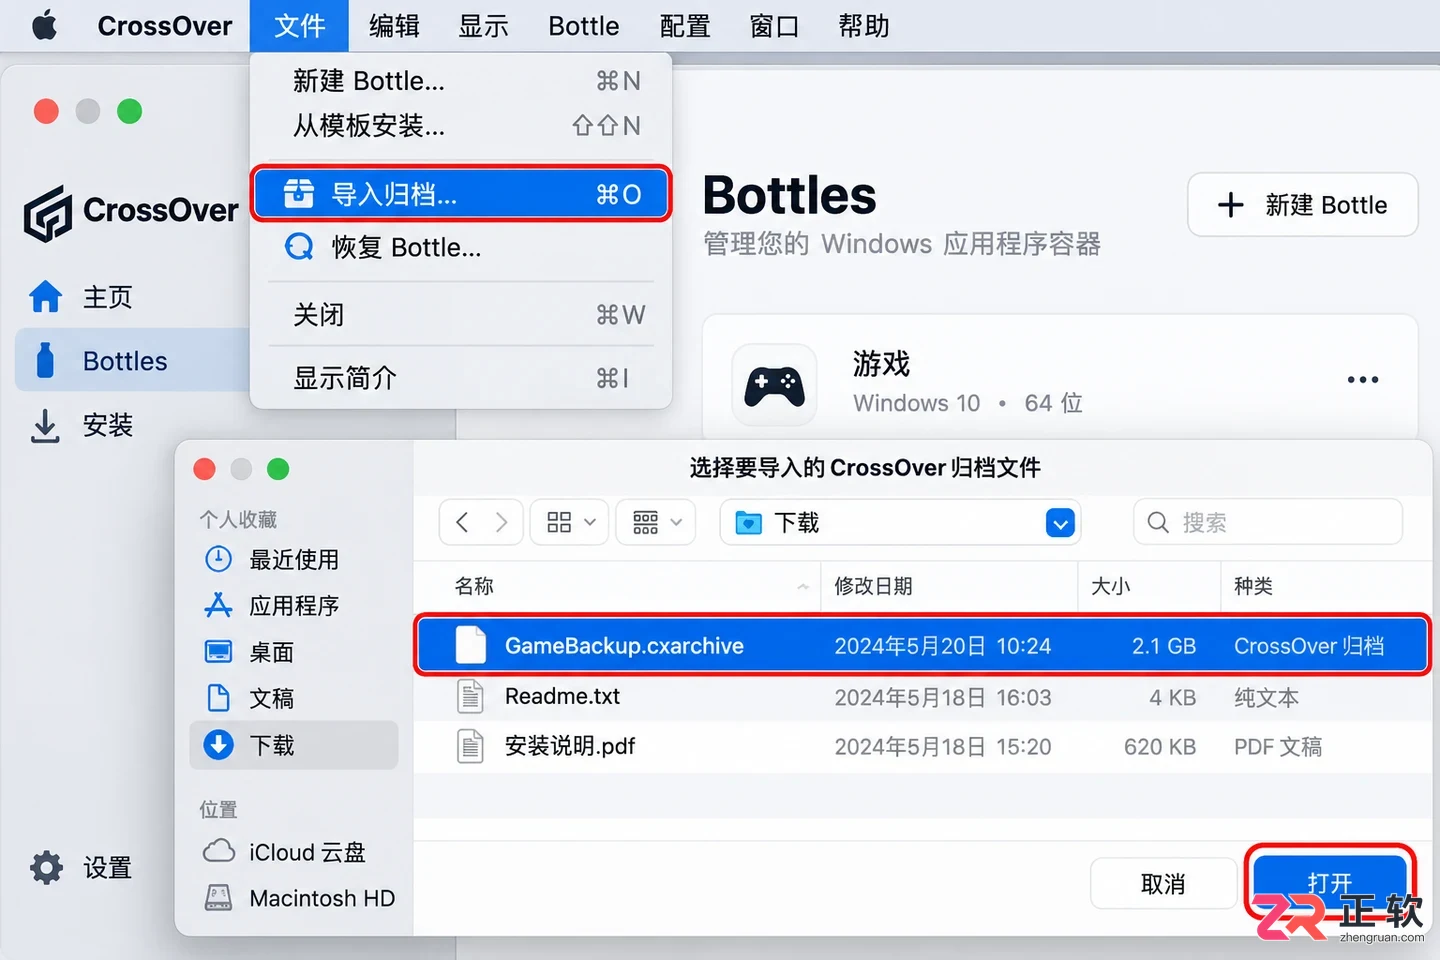Open the icon view mode dropdown
The height and width of the screenshot is (960, 1440).
[570, 522]
